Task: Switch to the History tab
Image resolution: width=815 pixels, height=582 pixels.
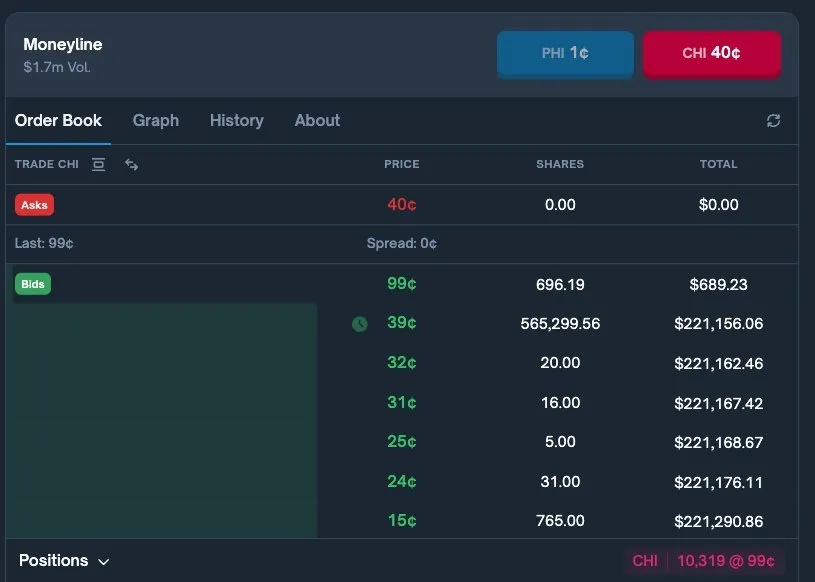Action: pyautogui.click(x=236, y=121)
